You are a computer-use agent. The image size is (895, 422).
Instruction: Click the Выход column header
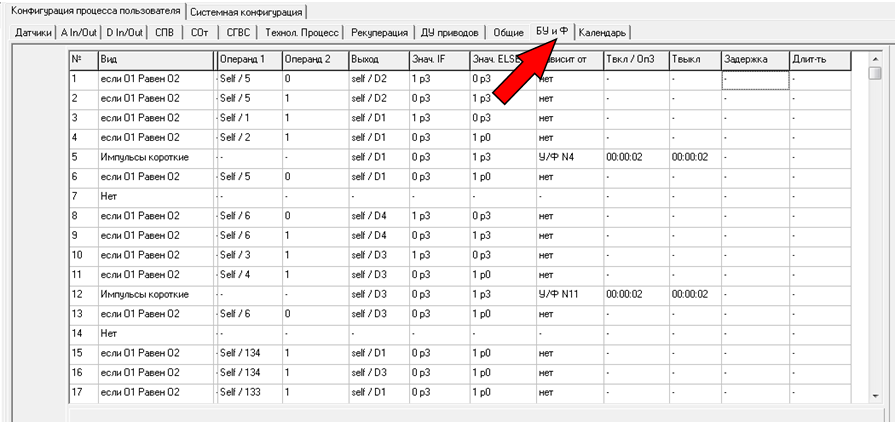(x=377, y=61)
